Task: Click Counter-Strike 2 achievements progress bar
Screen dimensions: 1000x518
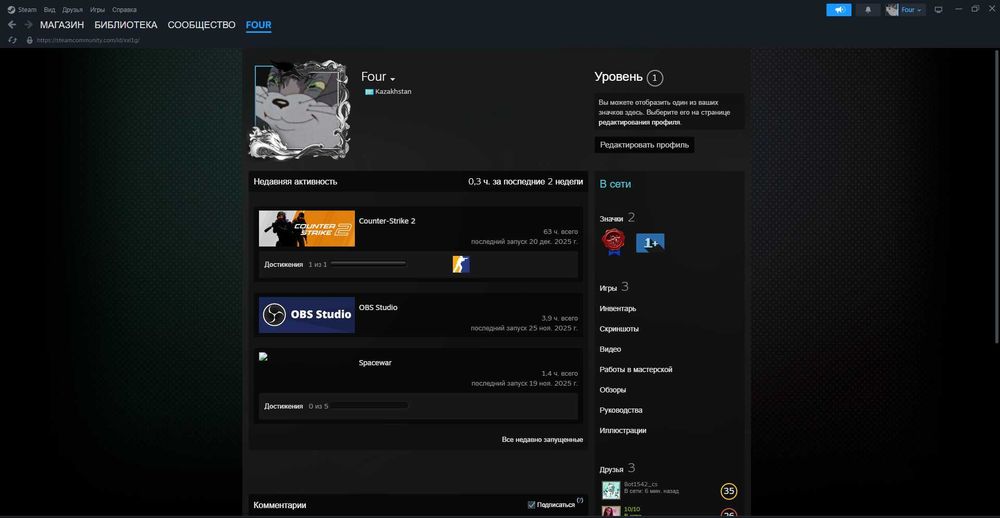Action: tap(368, 264)
